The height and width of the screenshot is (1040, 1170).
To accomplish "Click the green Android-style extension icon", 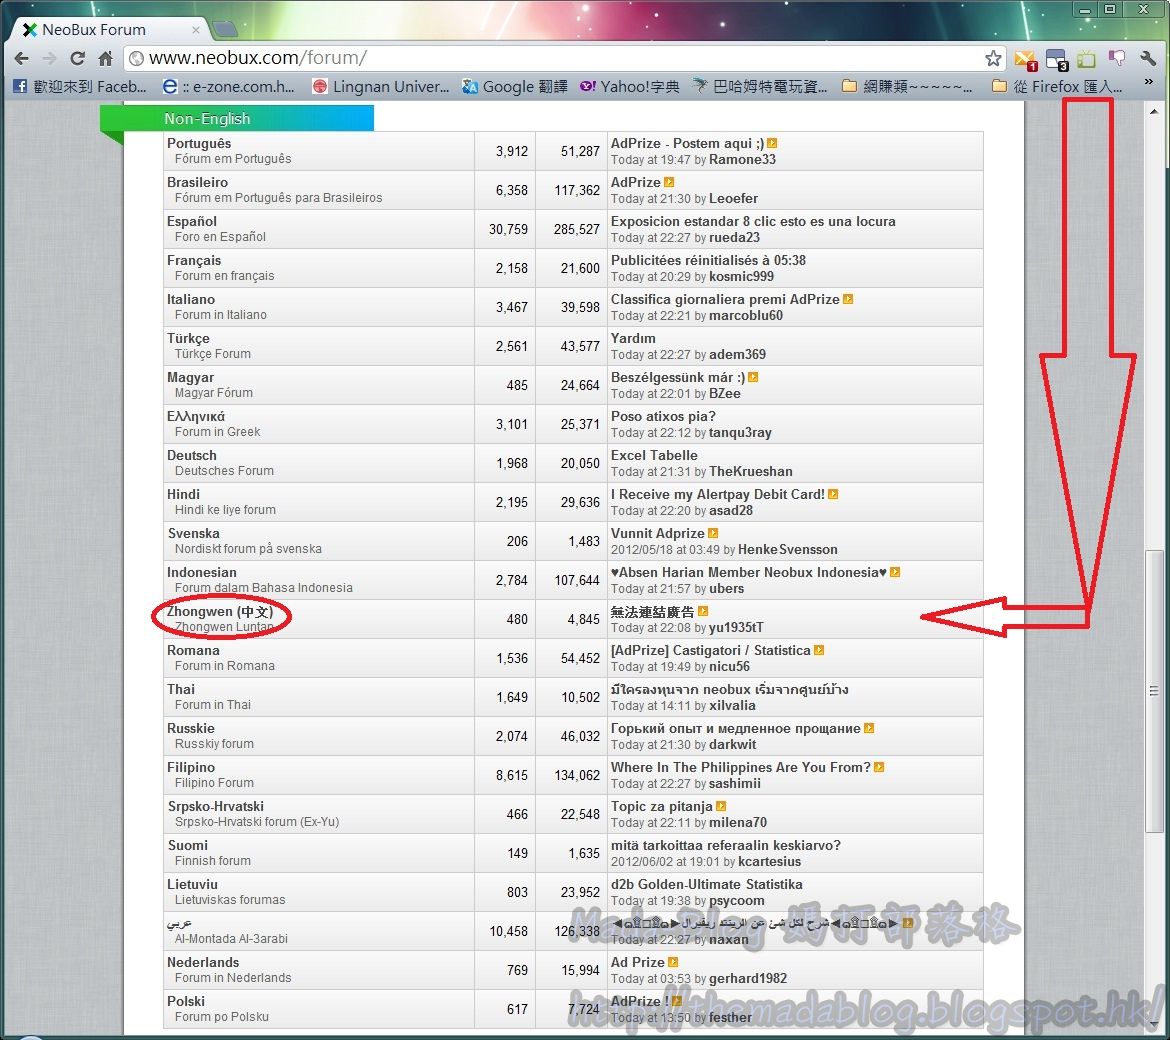I will coord(1086,59).
